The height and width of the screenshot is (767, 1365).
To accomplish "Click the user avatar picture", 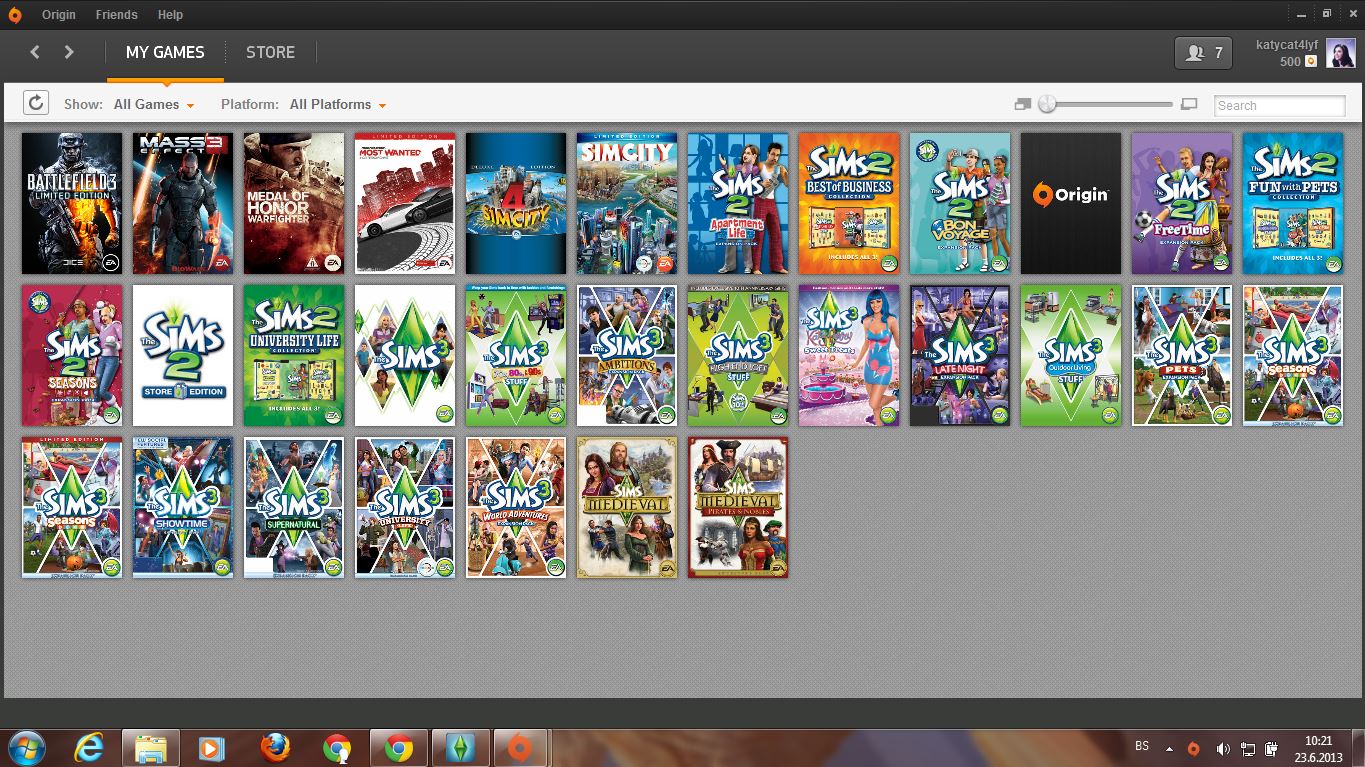I will click(x=1340, y=54).
